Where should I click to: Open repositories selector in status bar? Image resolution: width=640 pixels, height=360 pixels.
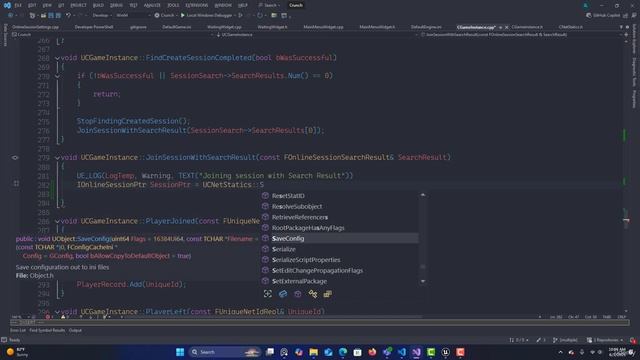(605, 340)
